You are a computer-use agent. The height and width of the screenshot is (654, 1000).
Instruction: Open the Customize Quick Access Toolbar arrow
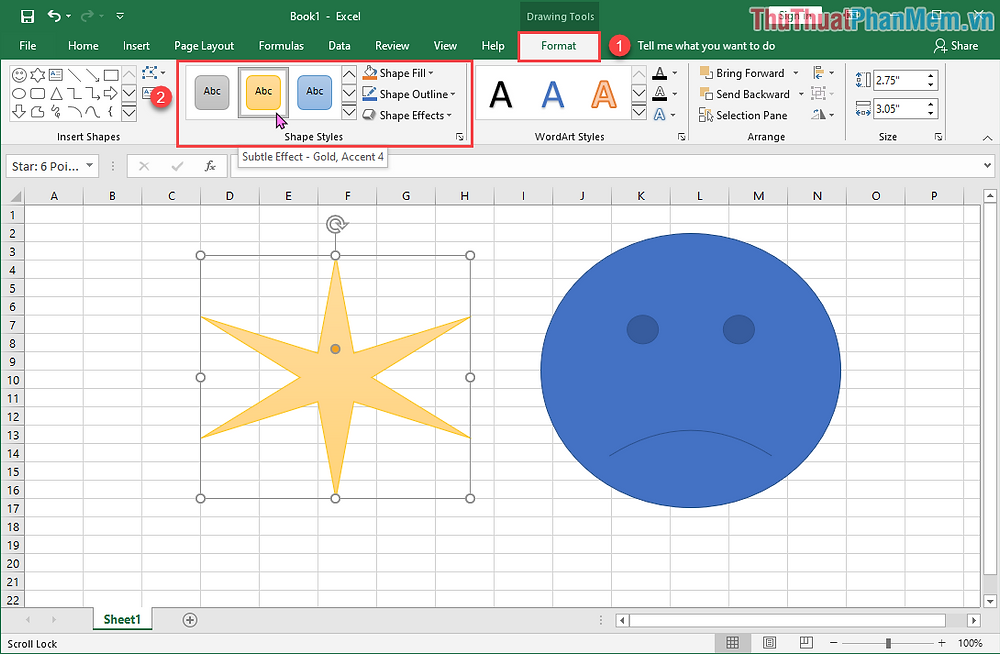(120, 16)
